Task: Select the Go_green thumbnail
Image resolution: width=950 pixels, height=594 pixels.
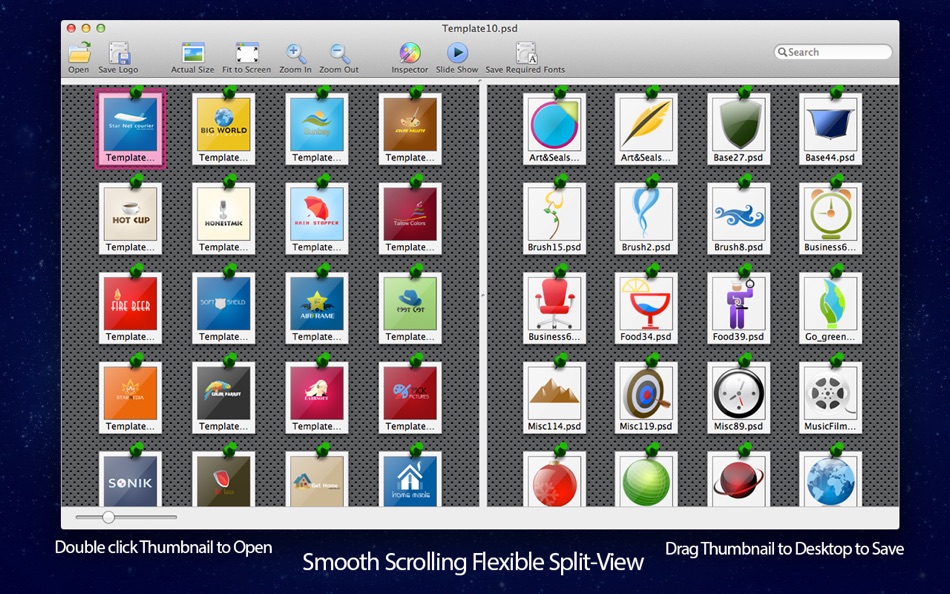Action: tap(831, 307)
